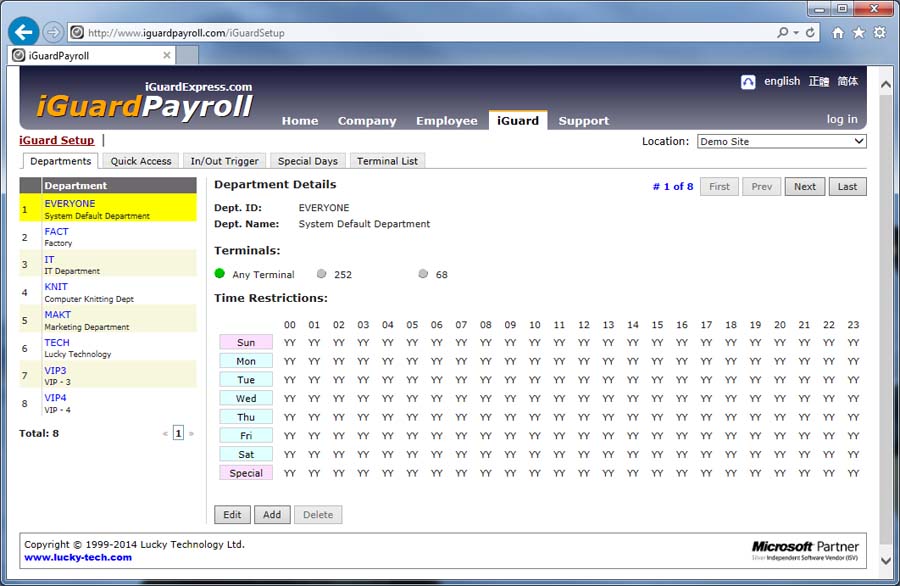Screen dimensions: 900x586
Task: Click the iGuardPayroll logo
Action: coord(145,106)
